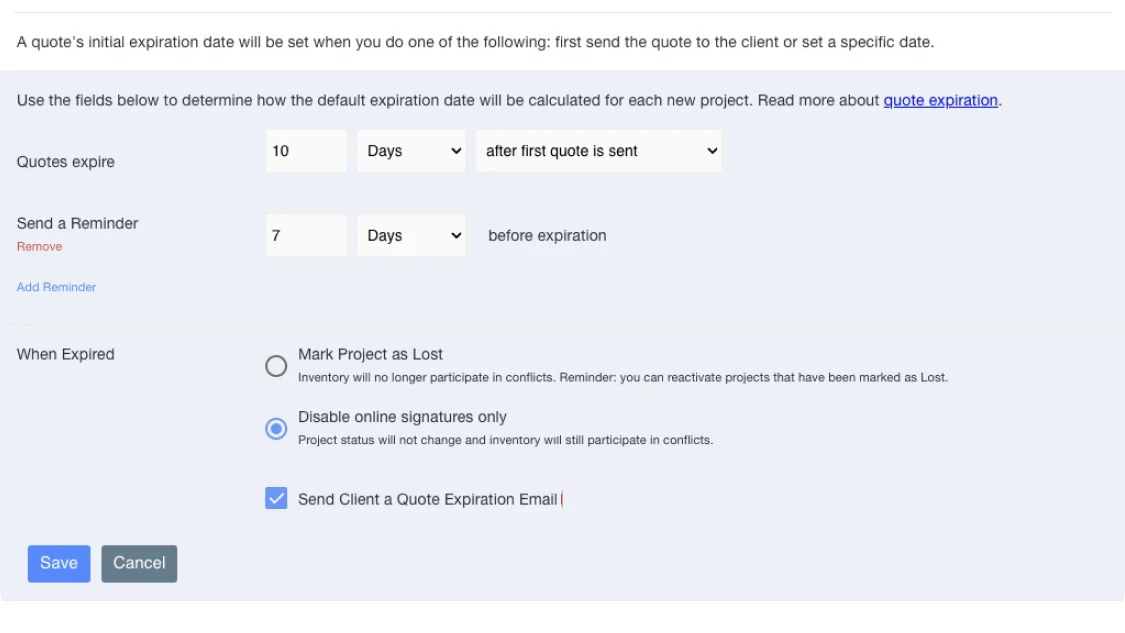Click the 'Send a Reminder' field label
Viewport: 1125px width, 633px height.
pyautogui.click(x=77, y=223)
